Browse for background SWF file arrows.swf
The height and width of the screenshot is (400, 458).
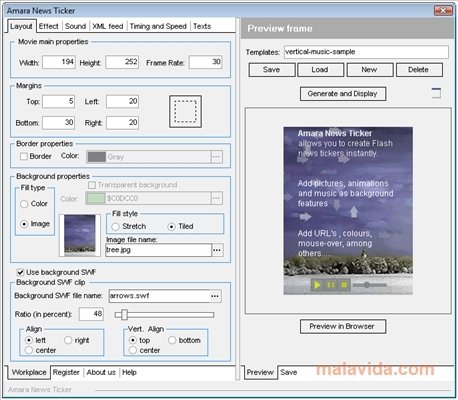tap(215, 296)
